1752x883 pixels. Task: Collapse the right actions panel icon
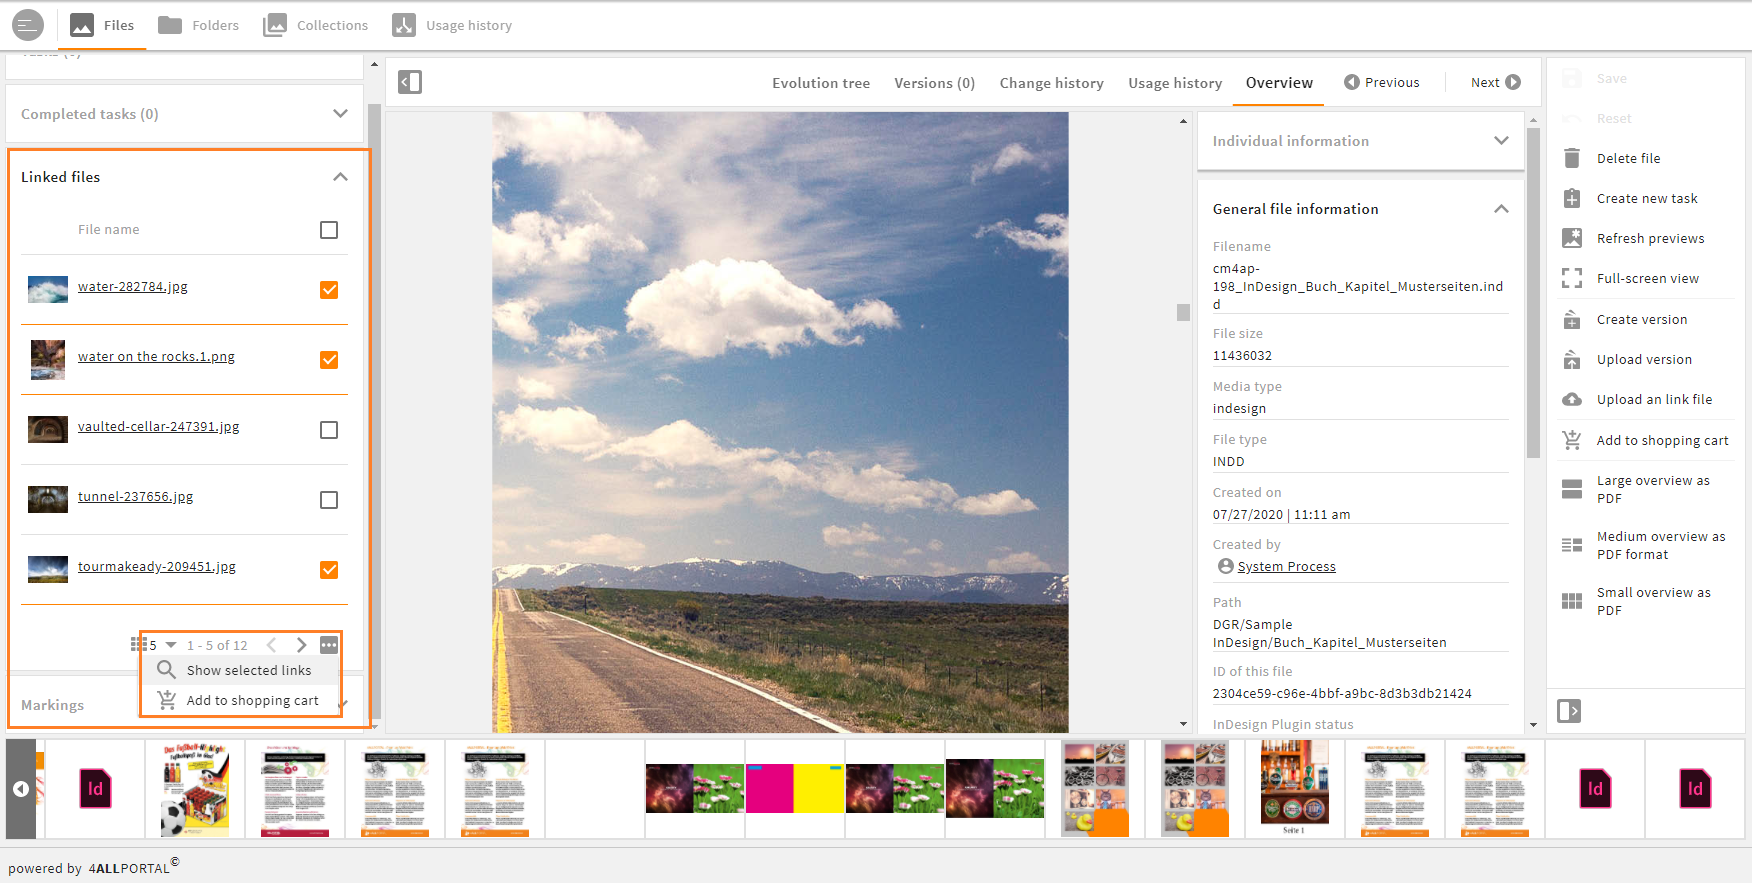click(1569, 711)
